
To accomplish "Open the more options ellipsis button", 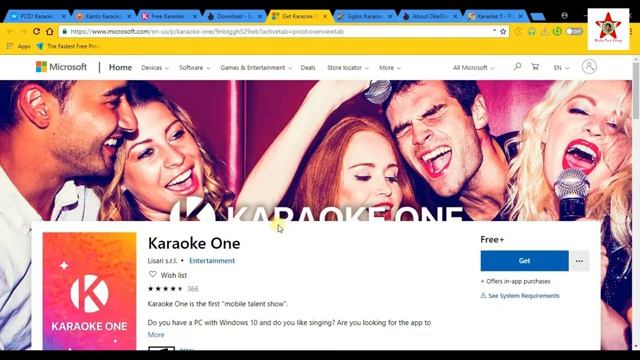I will point(579,261).
